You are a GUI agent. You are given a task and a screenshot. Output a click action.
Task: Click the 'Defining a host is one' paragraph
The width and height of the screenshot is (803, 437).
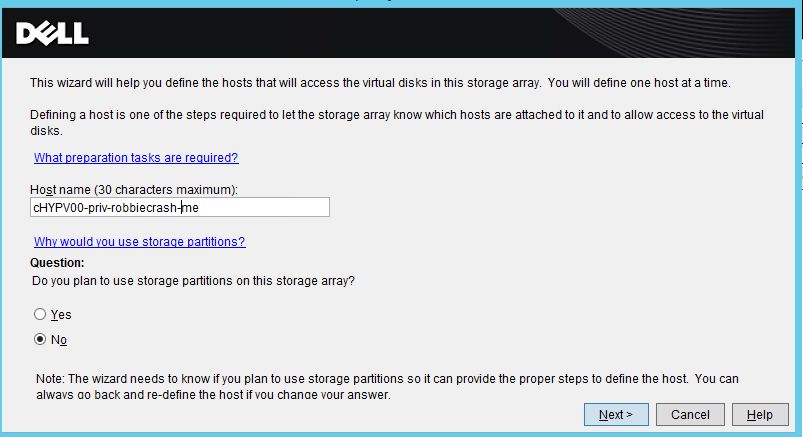pyautogui.click(x=397, y=122)
